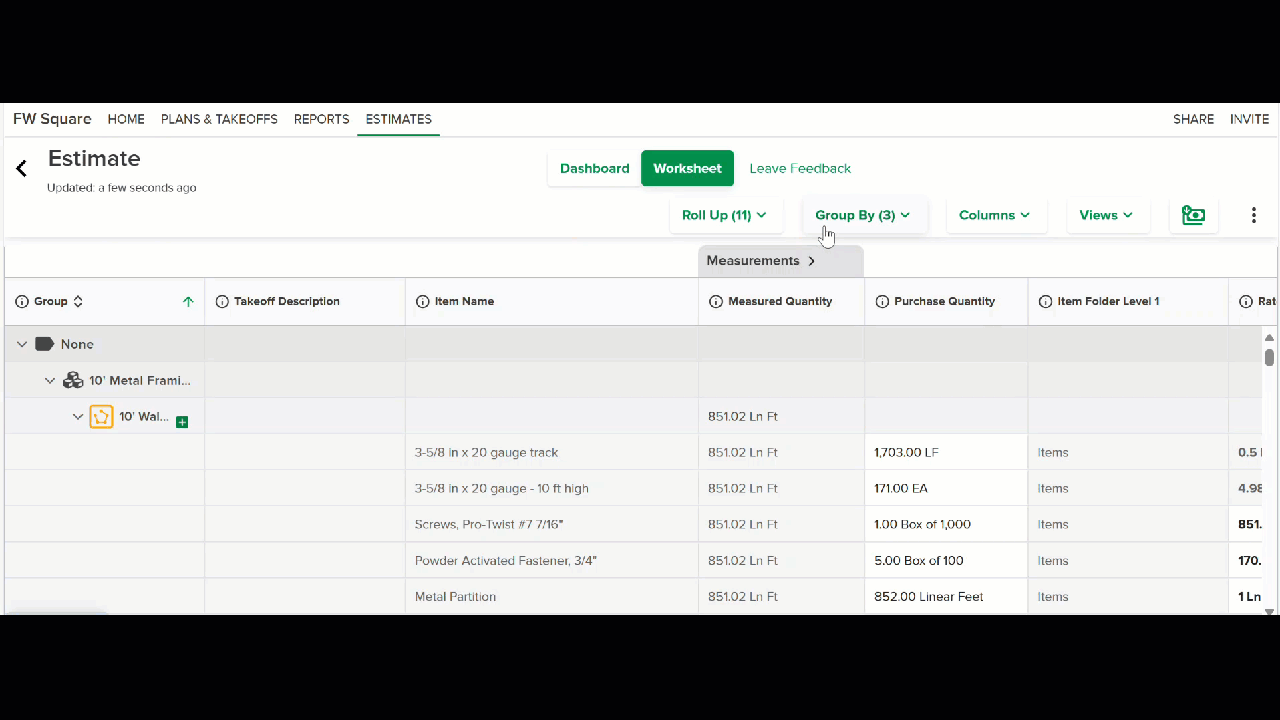This screenshot has height=720, width=1280.
Task: Click the green plus icon beside 10' Wal...
Action: click(x=182, y=423)
